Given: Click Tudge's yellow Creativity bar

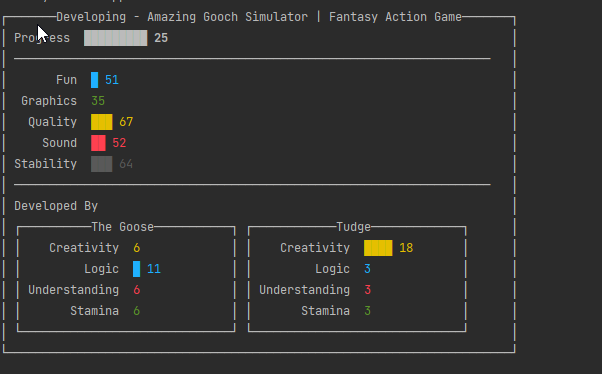Looking at the screenshot, I should (x=378, y=248).
